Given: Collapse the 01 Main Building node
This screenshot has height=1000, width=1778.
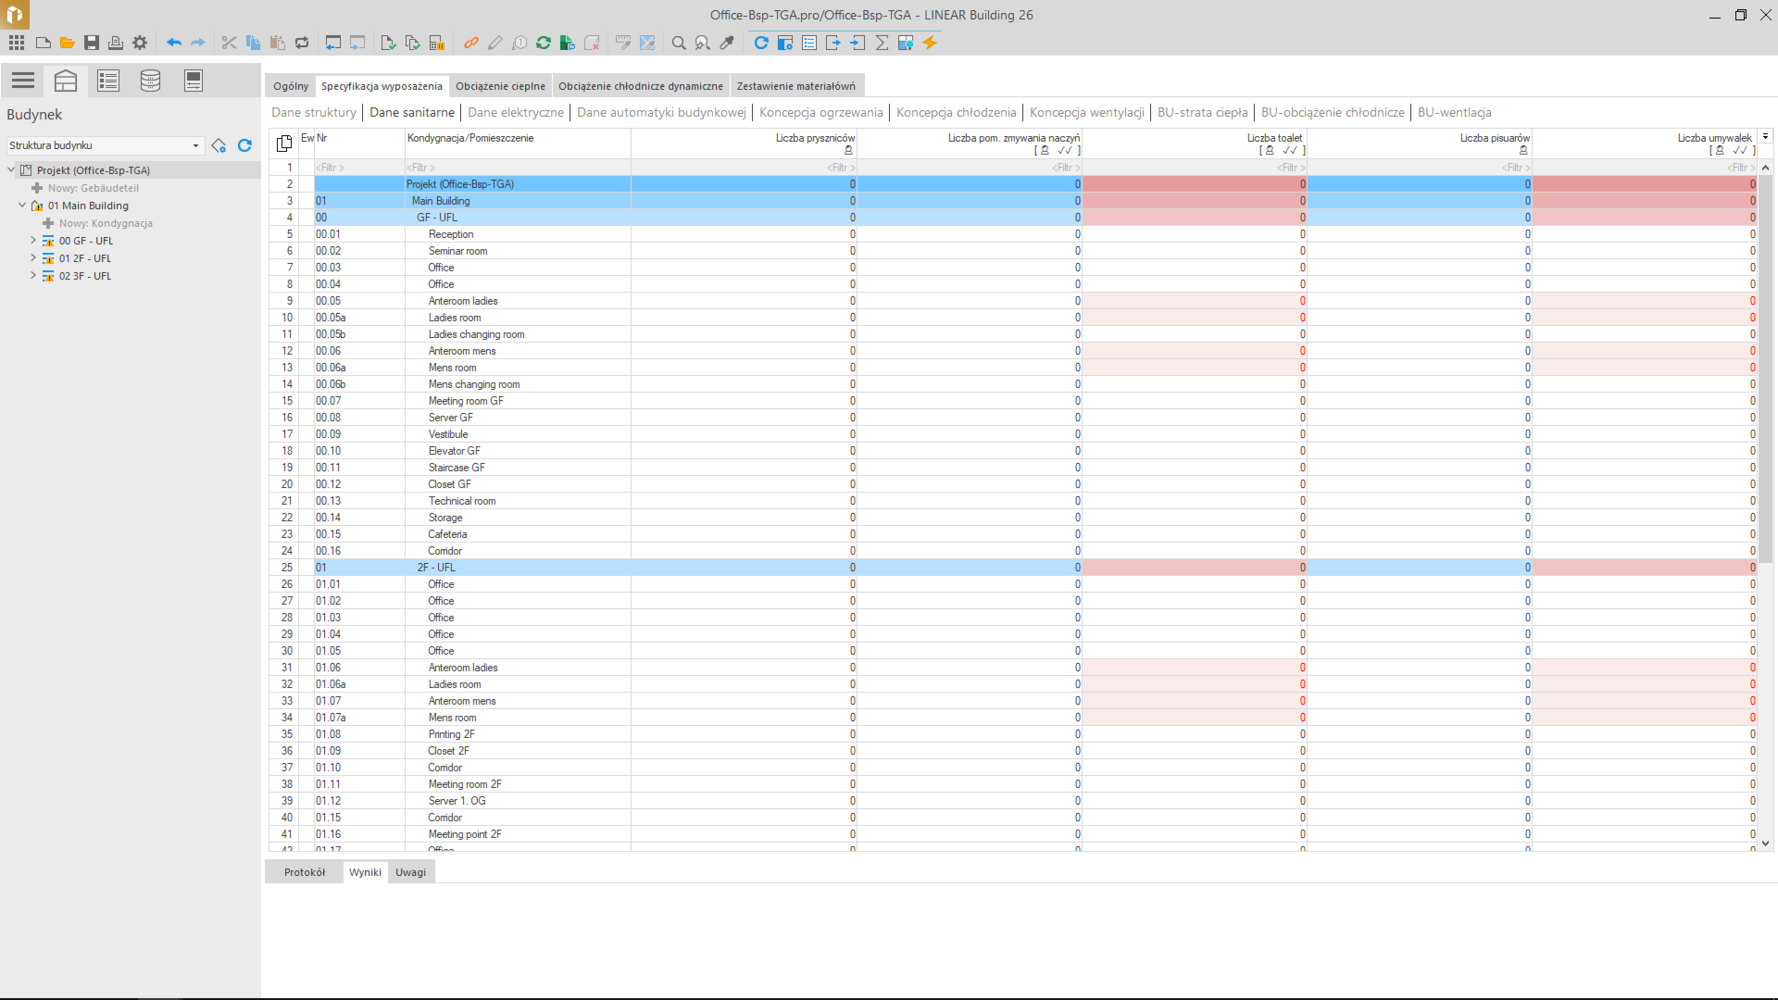Looking at the screenshot, I should point(22,206).
